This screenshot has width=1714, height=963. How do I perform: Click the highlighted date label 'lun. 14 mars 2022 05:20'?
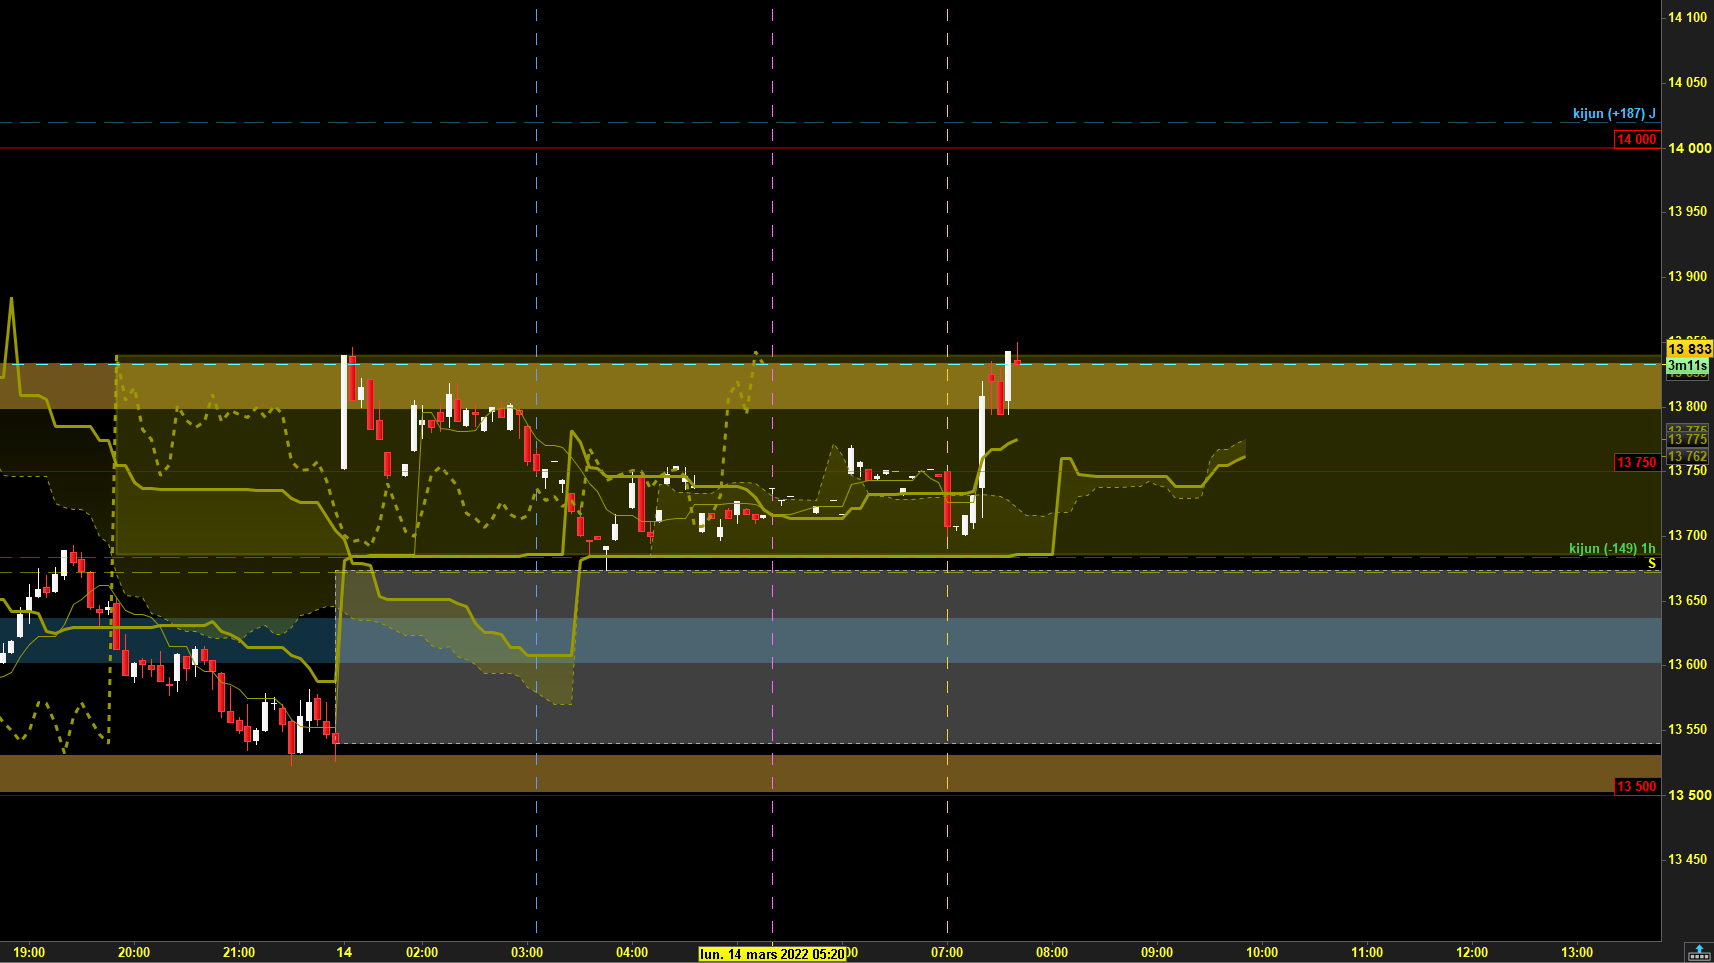pyautogui.click(x=772, y=954)
